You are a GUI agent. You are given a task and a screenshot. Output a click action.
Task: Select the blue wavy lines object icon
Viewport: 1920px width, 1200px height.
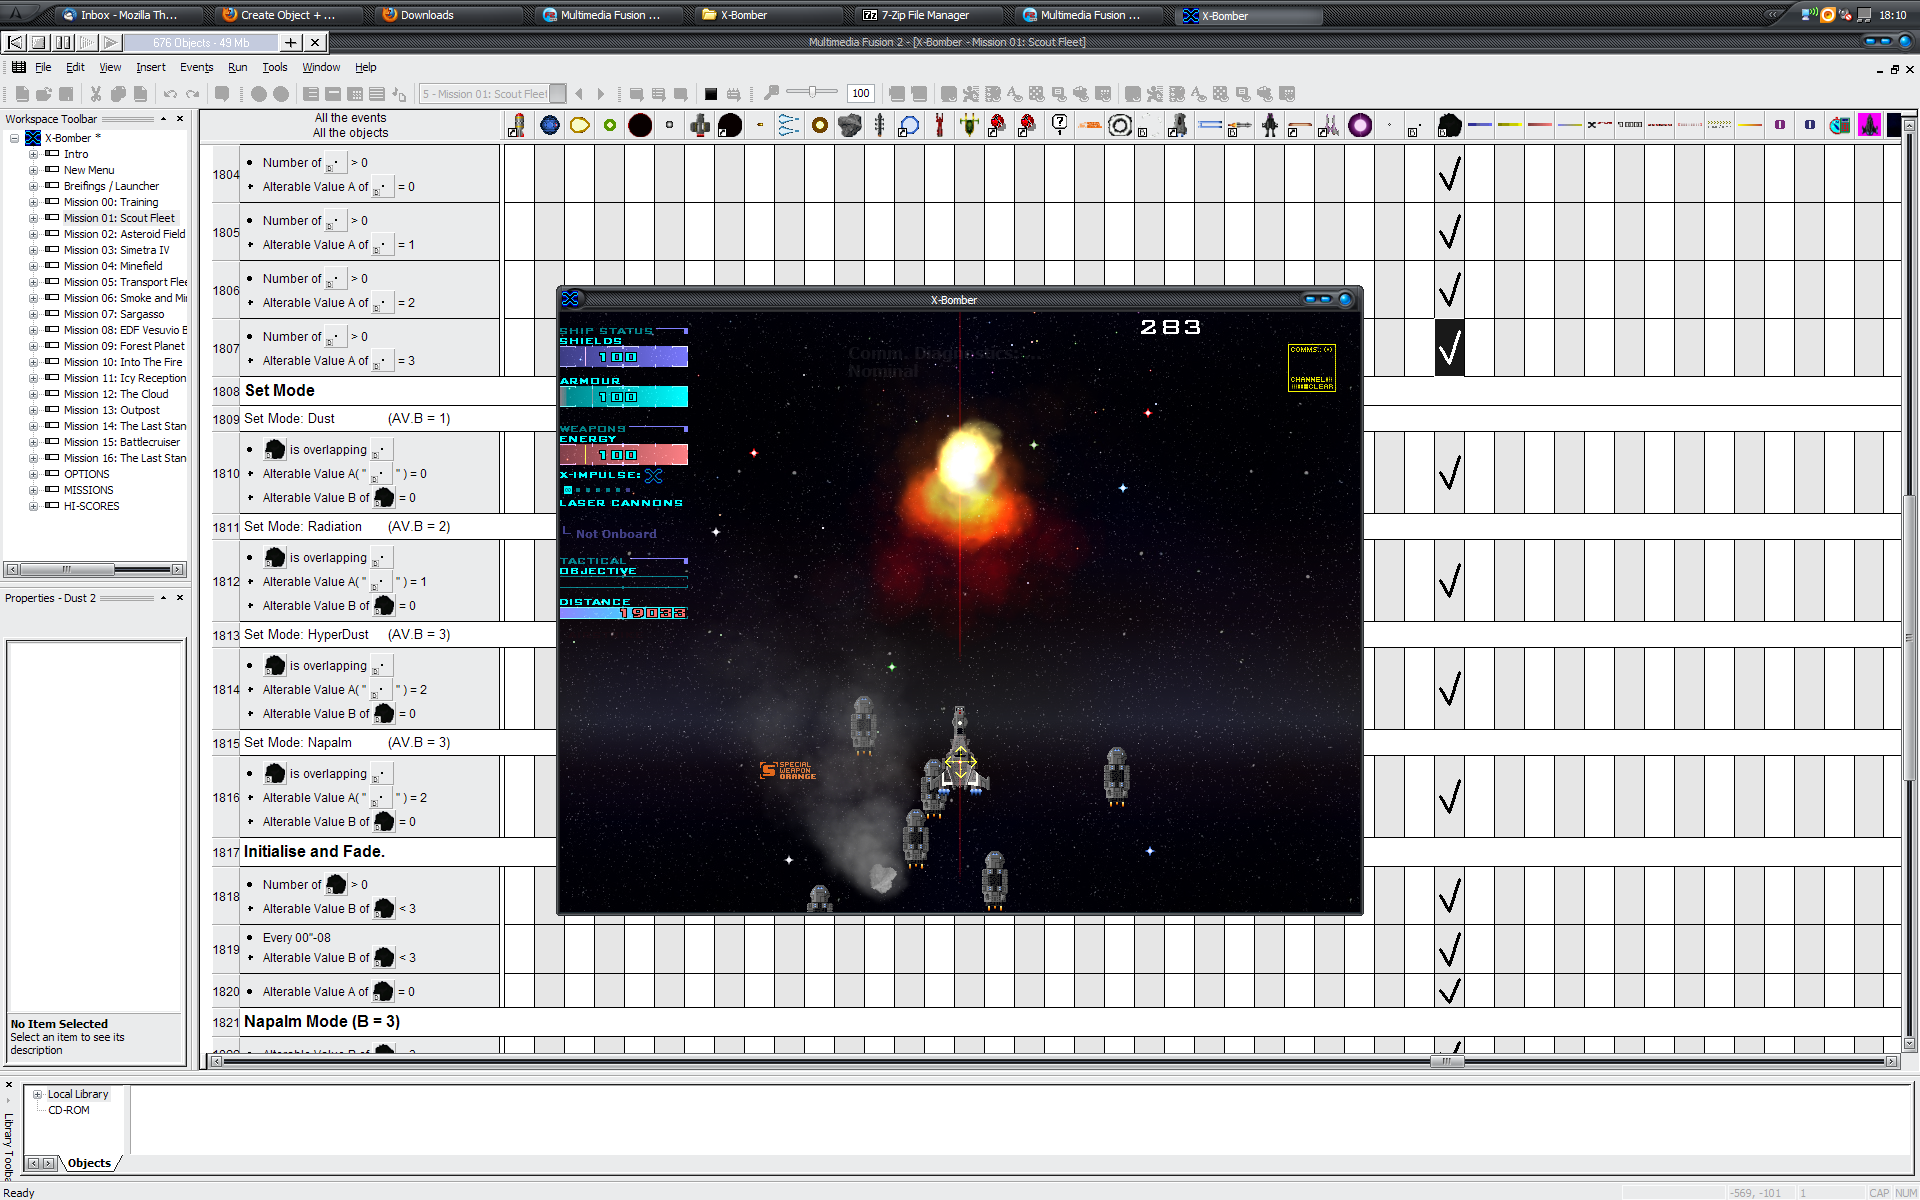pyautogui.click(x=789, y=125)
